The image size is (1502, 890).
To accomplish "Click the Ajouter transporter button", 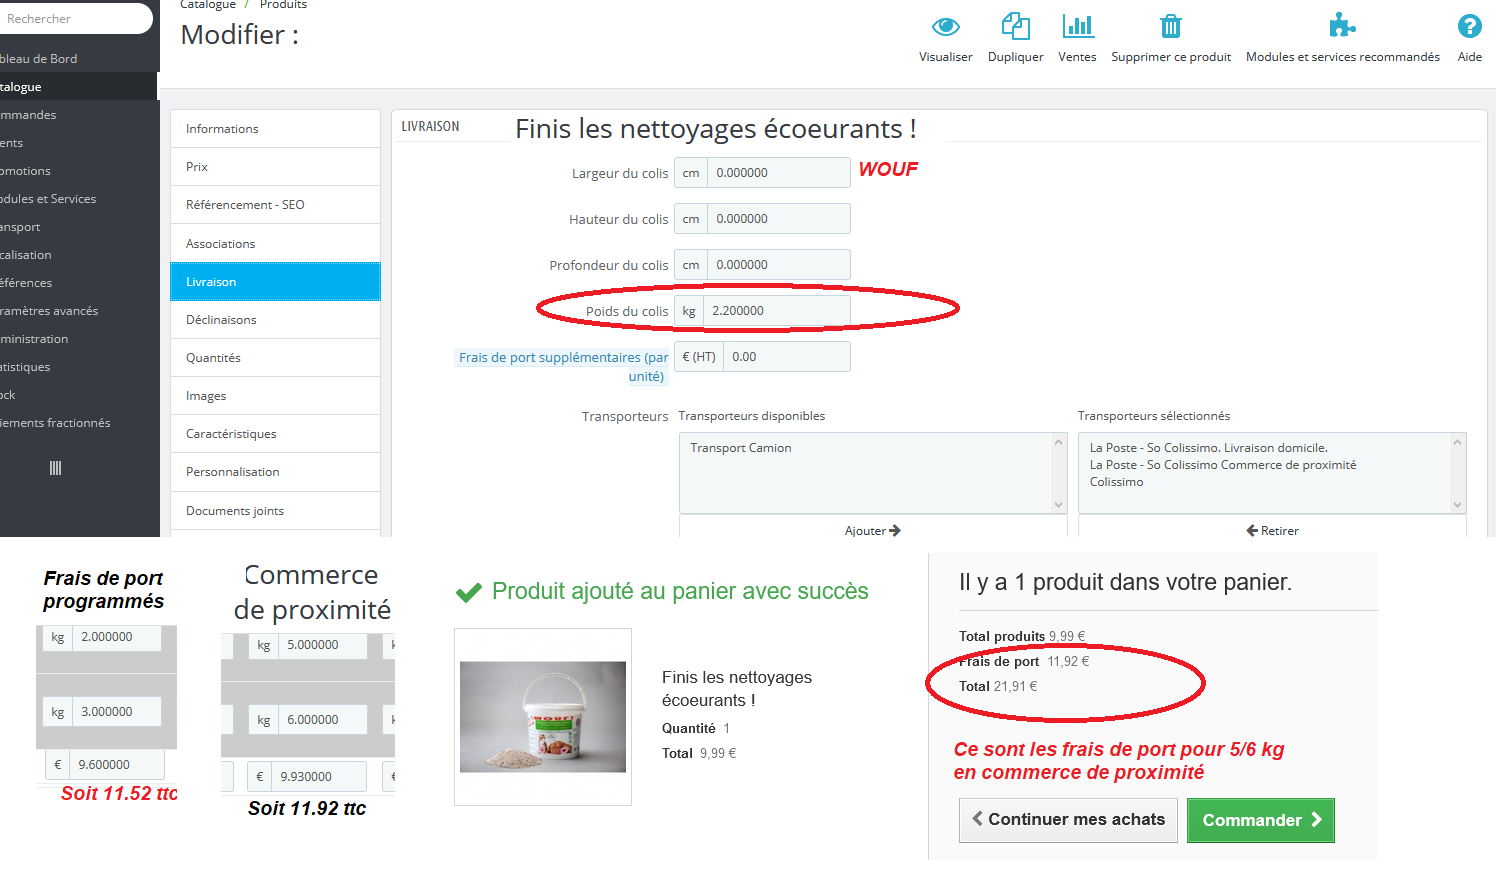I will click(x=873, y=530).
